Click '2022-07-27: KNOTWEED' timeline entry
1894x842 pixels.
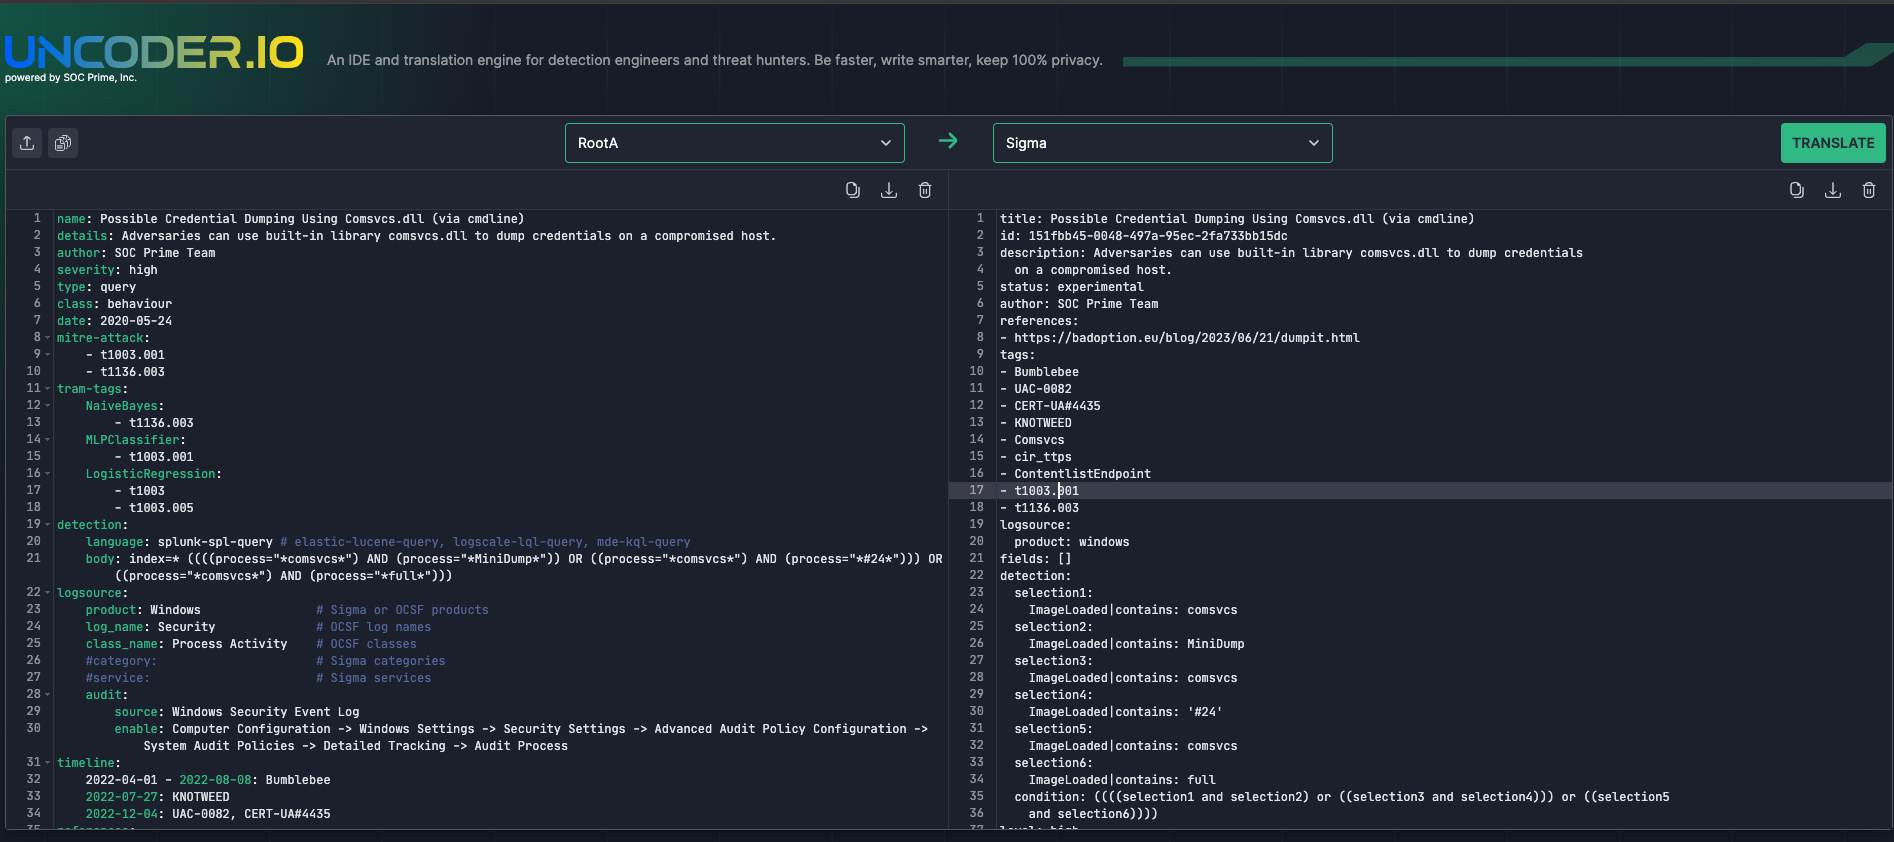[157, 797]
